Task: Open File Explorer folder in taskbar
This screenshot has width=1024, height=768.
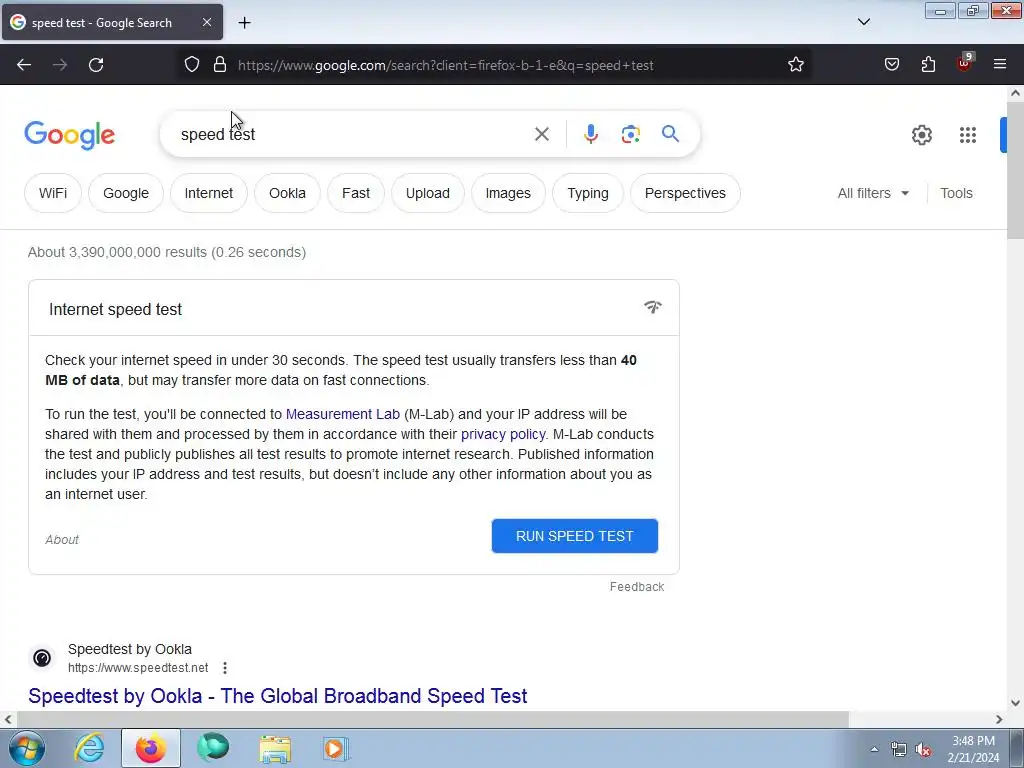Action: [x=275, y=748]
